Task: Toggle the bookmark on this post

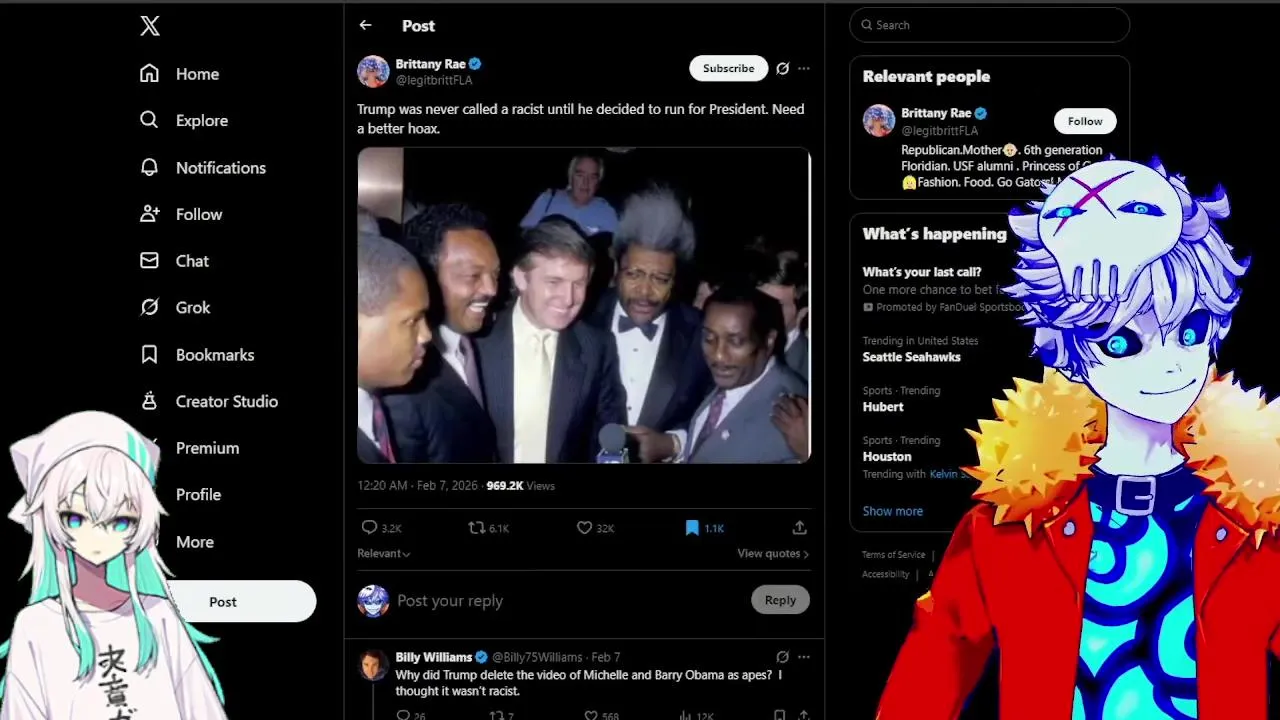Action: 692,527
